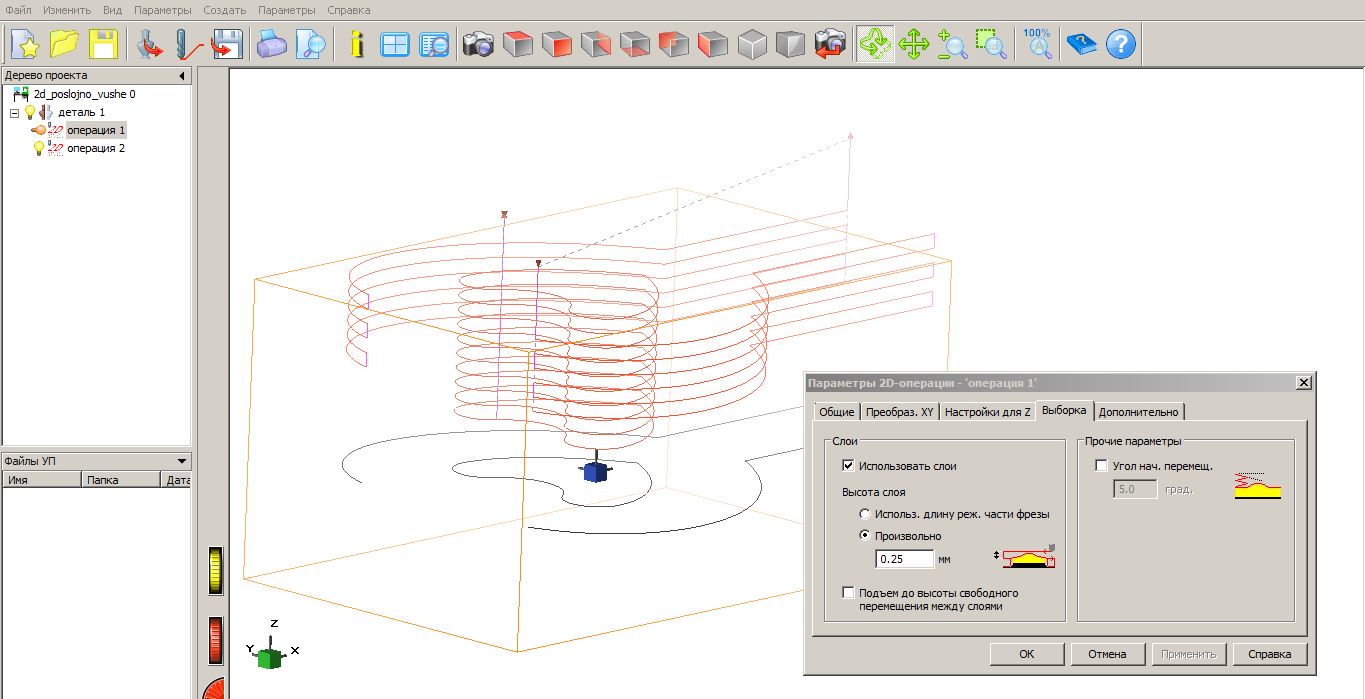
Task: Take a snapshot with the camera icon
Action: (x=478, y=44)
